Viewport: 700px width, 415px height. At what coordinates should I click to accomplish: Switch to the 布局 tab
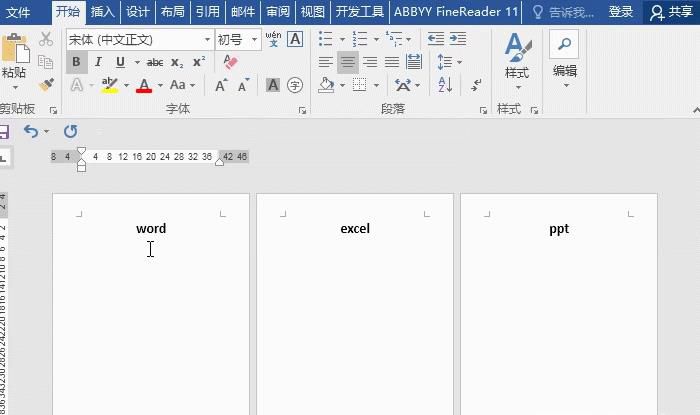tap(173, 12)
